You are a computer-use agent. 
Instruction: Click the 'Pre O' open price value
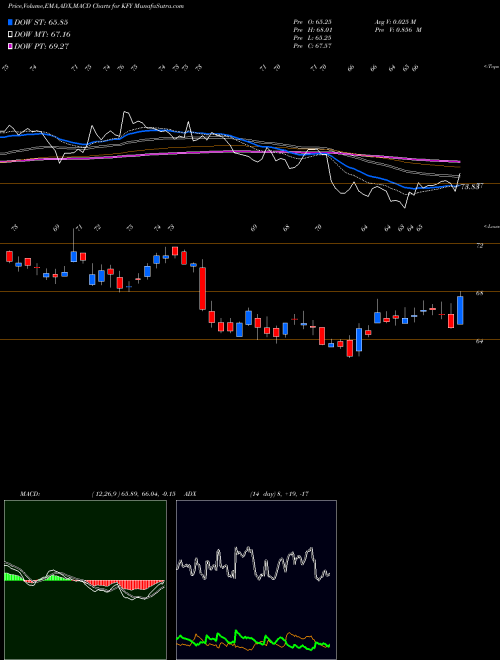click(312, 22)
